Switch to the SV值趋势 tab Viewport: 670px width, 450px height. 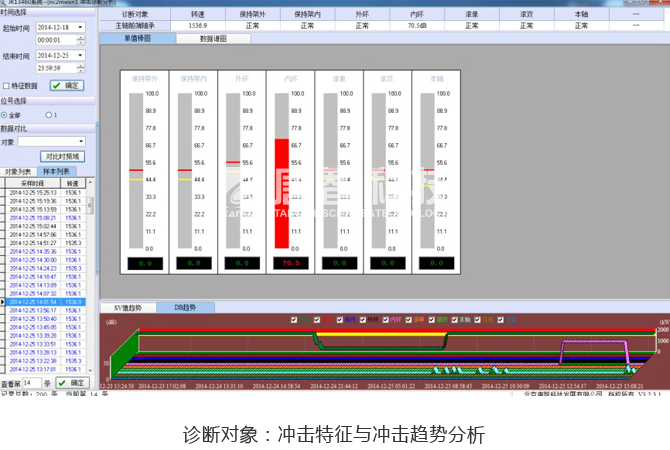[x=128, y=308]
